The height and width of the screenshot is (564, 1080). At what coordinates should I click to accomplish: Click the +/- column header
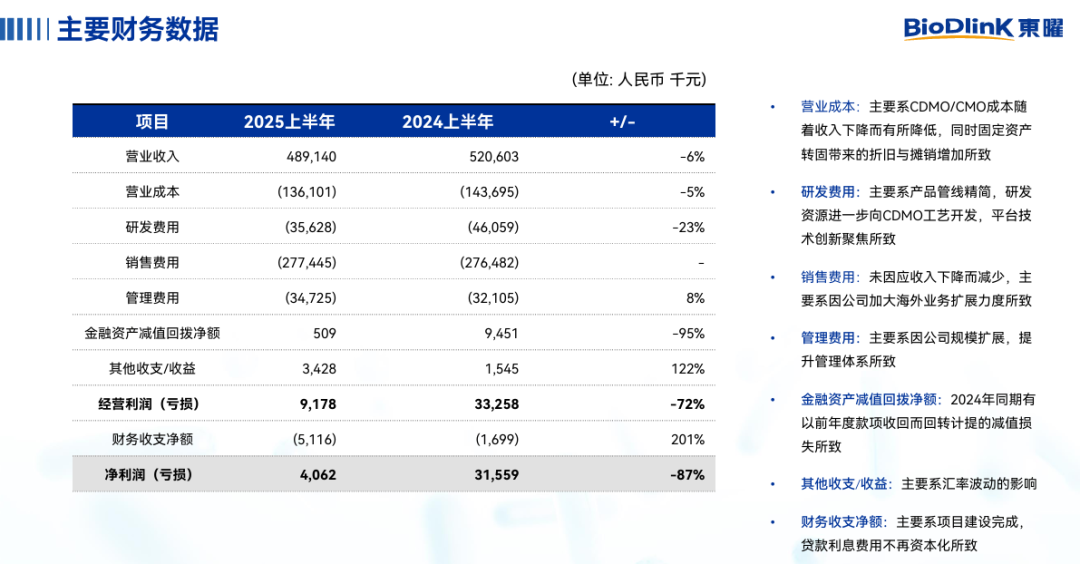[x=622, y=121]
